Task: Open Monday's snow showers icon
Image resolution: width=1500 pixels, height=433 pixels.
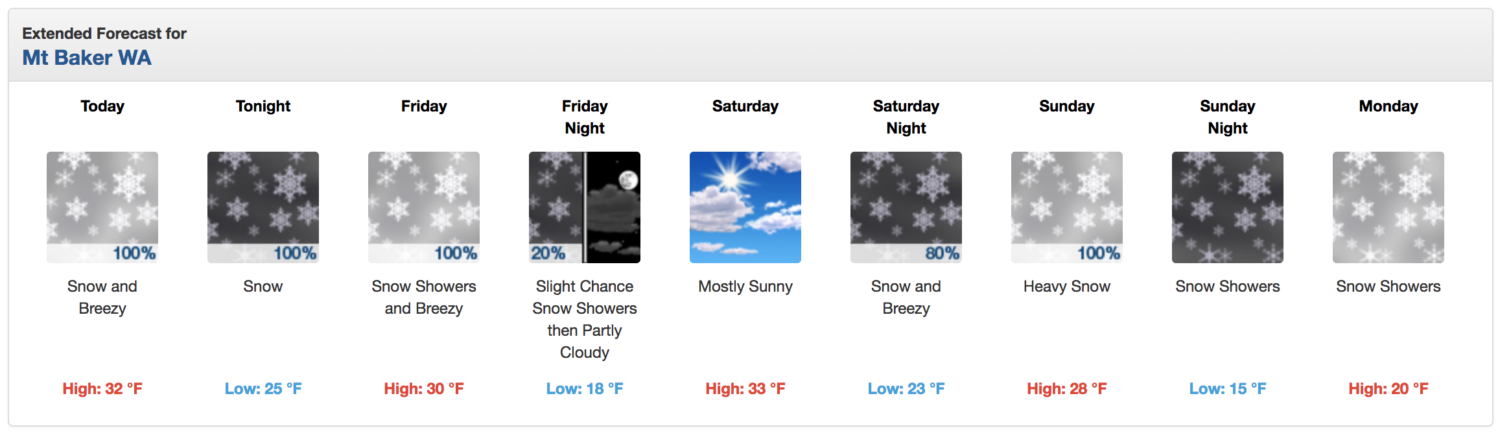Action: (x=1389, y=207)
